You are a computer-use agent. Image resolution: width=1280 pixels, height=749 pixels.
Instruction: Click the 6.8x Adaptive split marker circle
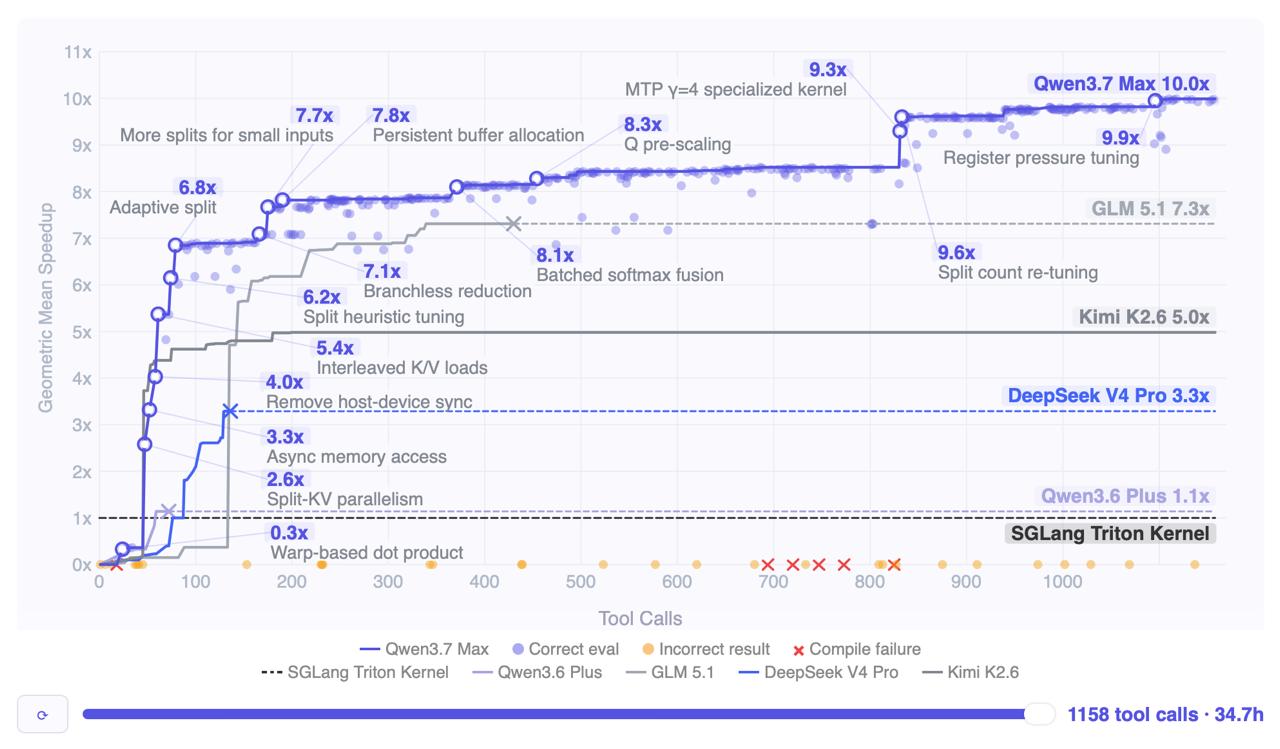175,245
